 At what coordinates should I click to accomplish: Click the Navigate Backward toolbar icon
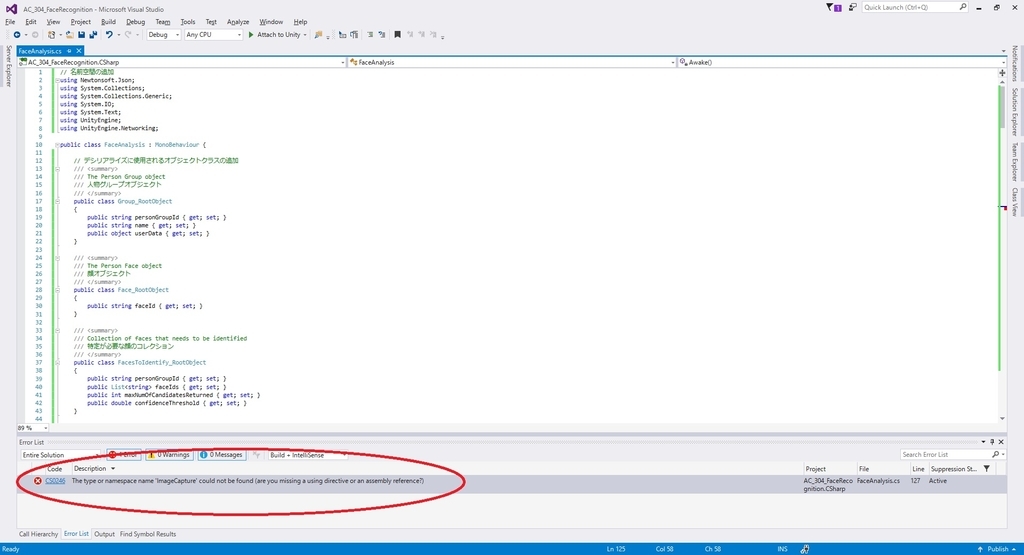17,35
